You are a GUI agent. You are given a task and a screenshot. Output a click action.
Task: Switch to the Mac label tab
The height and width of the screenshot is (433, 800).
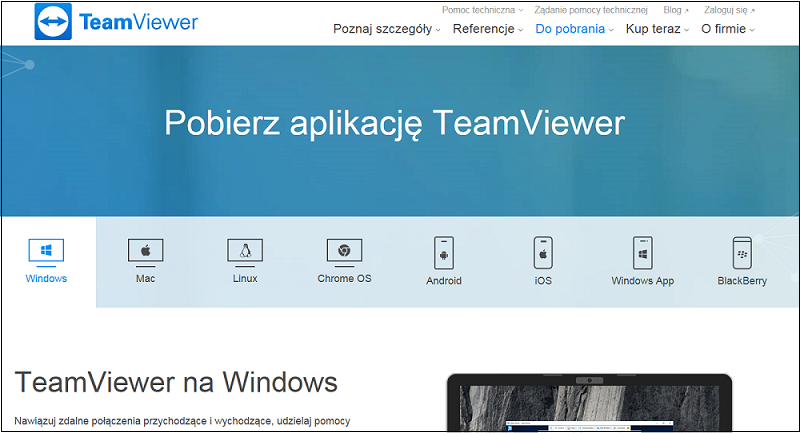[x=145, y=278]
